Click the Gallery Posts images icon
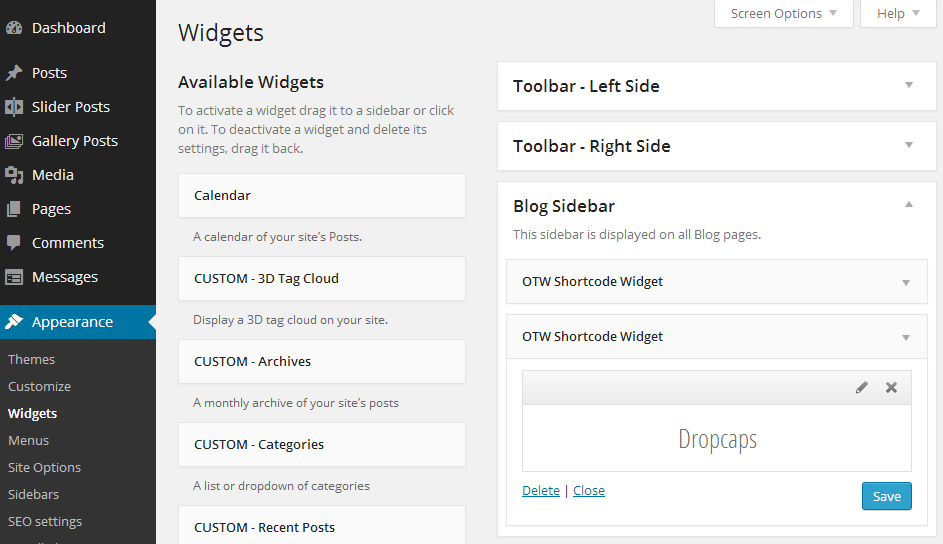The image size is (943, 544). tap(14, 141)
